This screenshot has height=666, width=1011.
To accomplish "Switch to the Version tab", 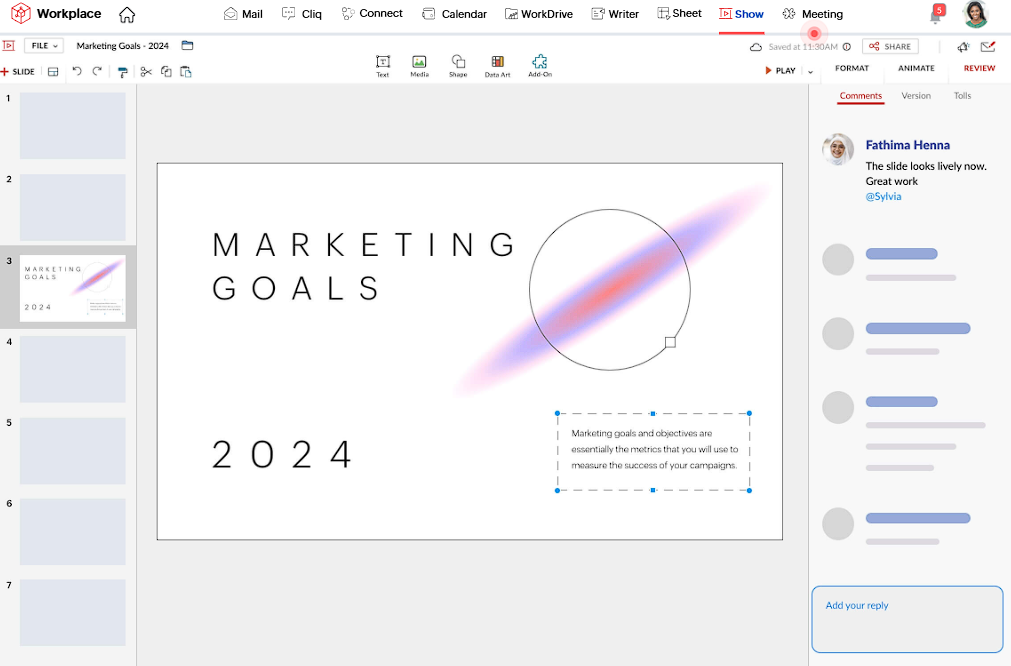I will click(x=915, y=96).
